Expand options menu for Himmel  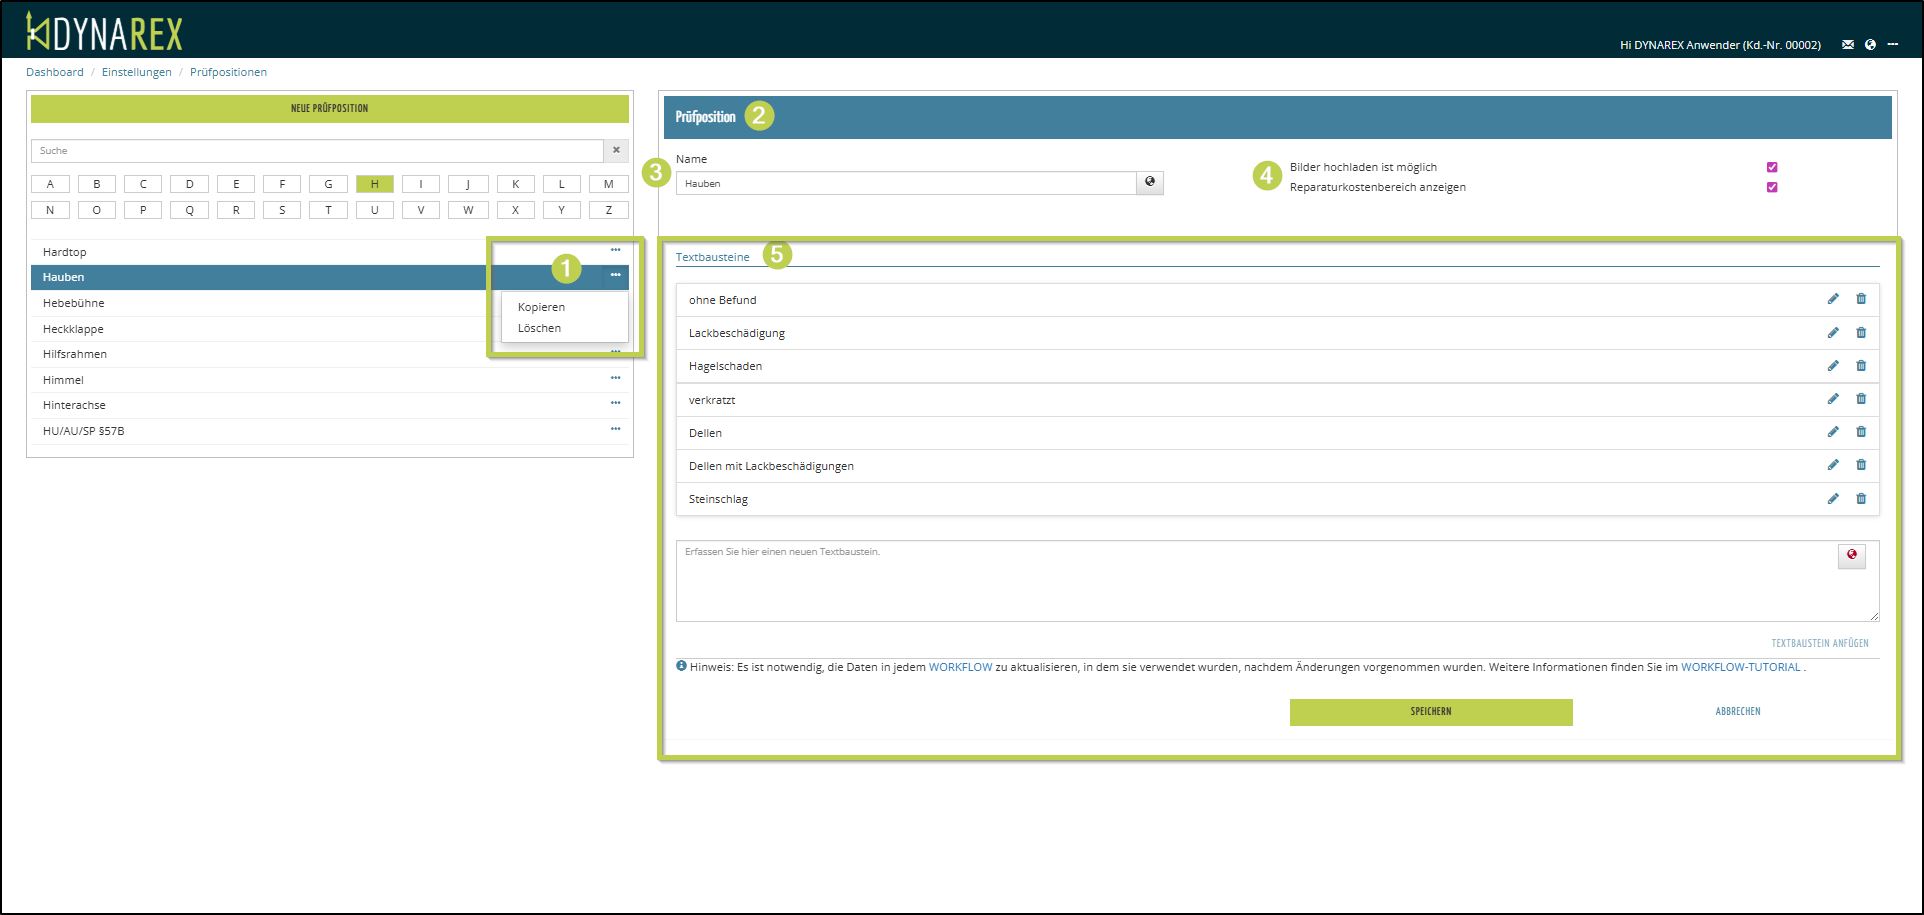(615, 378)
